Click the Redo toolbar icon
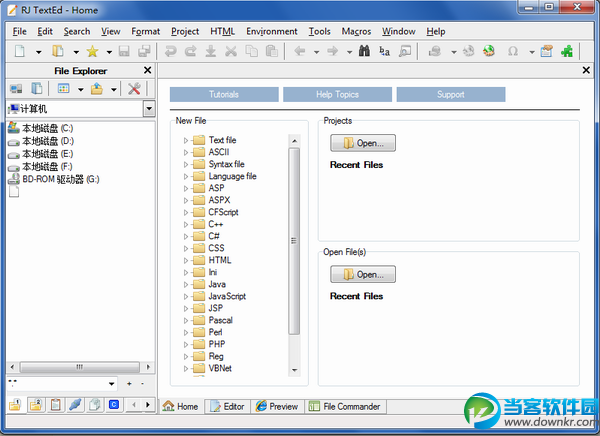 coord(191,51)
